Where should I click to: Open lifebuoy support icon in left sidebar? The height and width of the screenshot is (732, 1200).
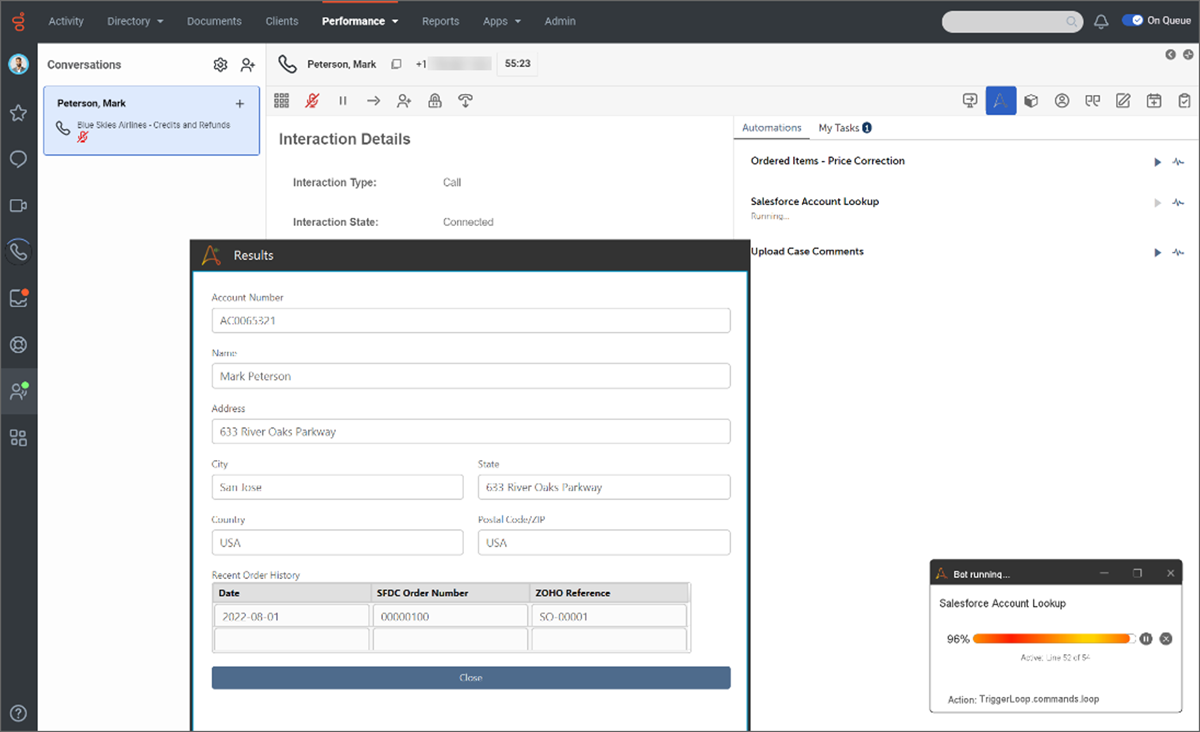coord(18,345)
